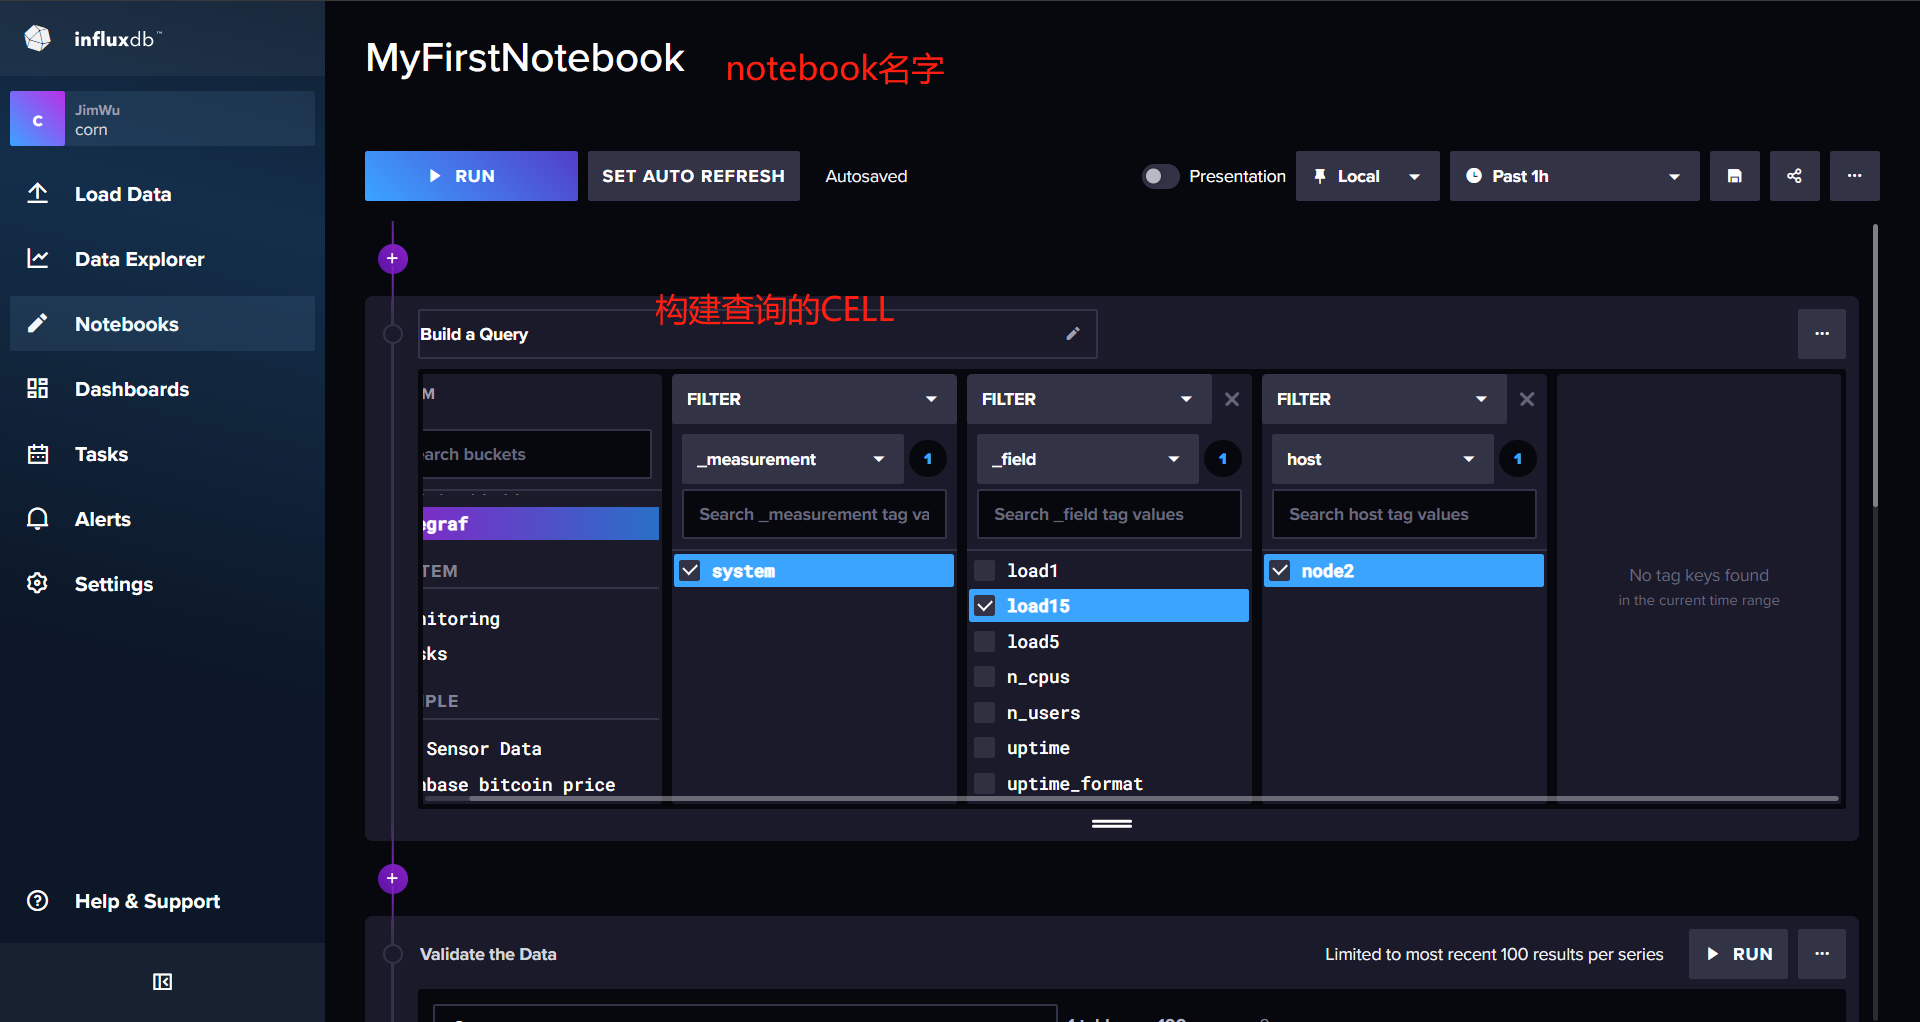Run the Validate the Data cell
Image resolution: width=1920 pixels, height=1022 pixels.
tap(1739, 954)
